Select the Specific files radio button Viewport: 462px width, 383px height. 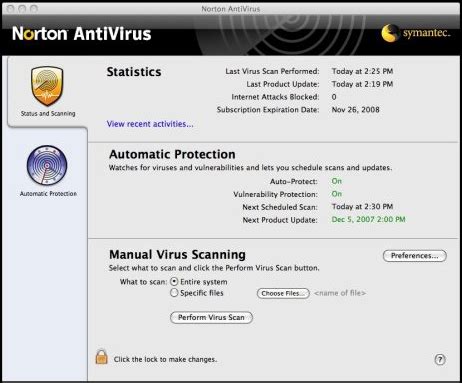[x=174, y=293]
